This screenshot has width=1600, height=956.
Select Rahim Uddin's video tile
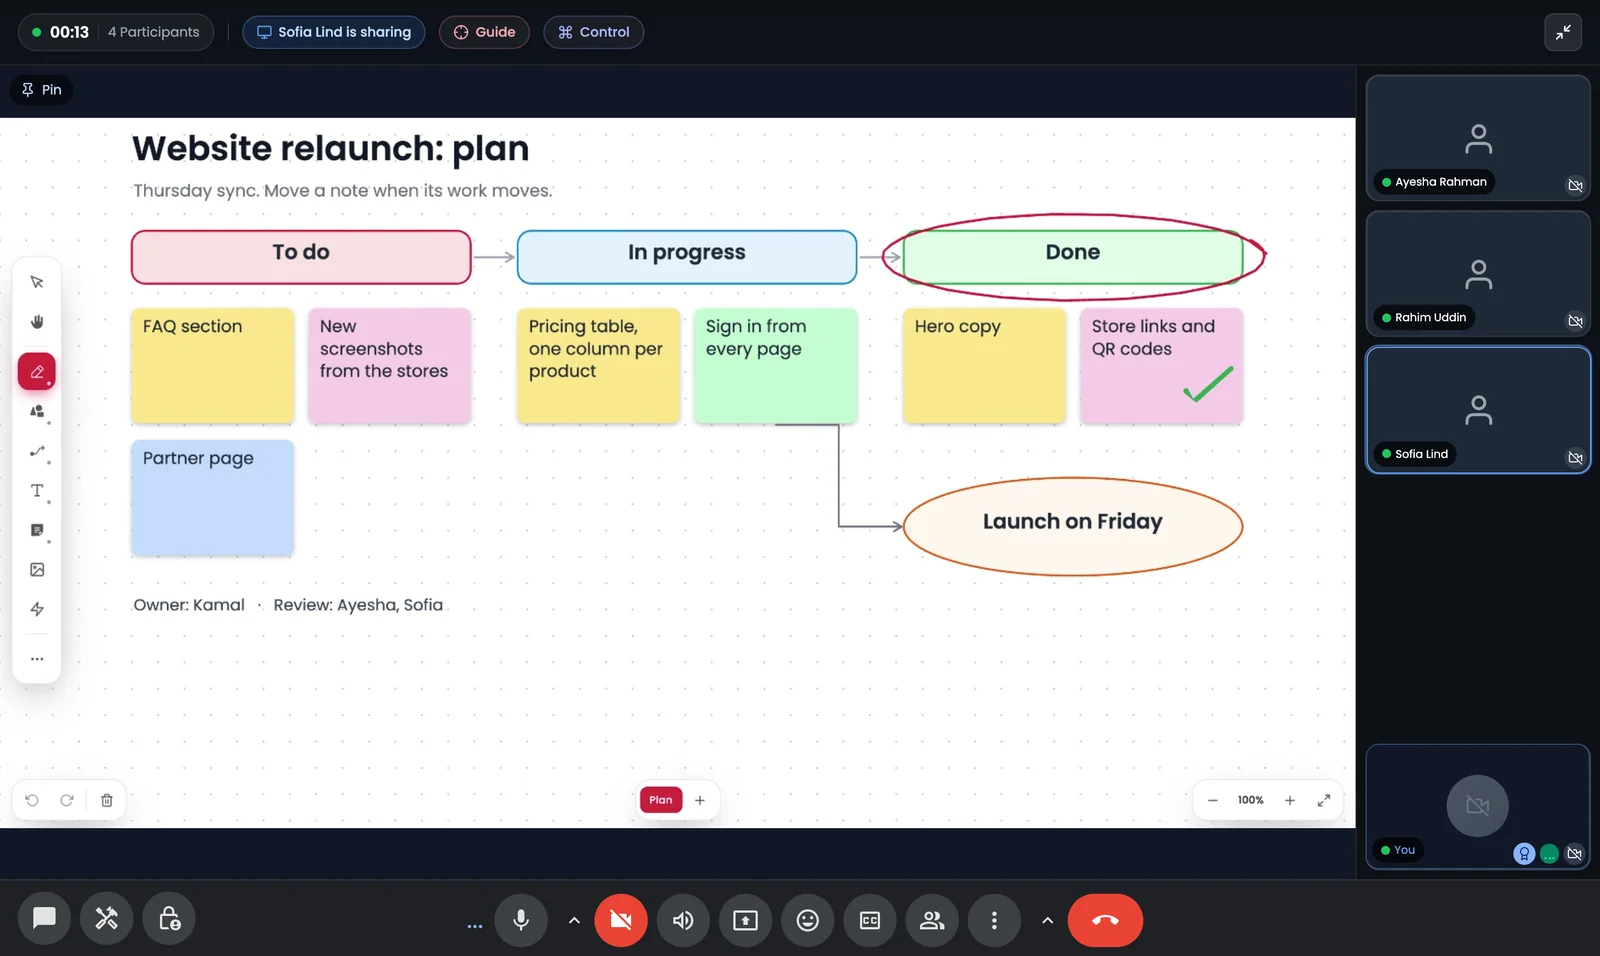click(1478, 274)
